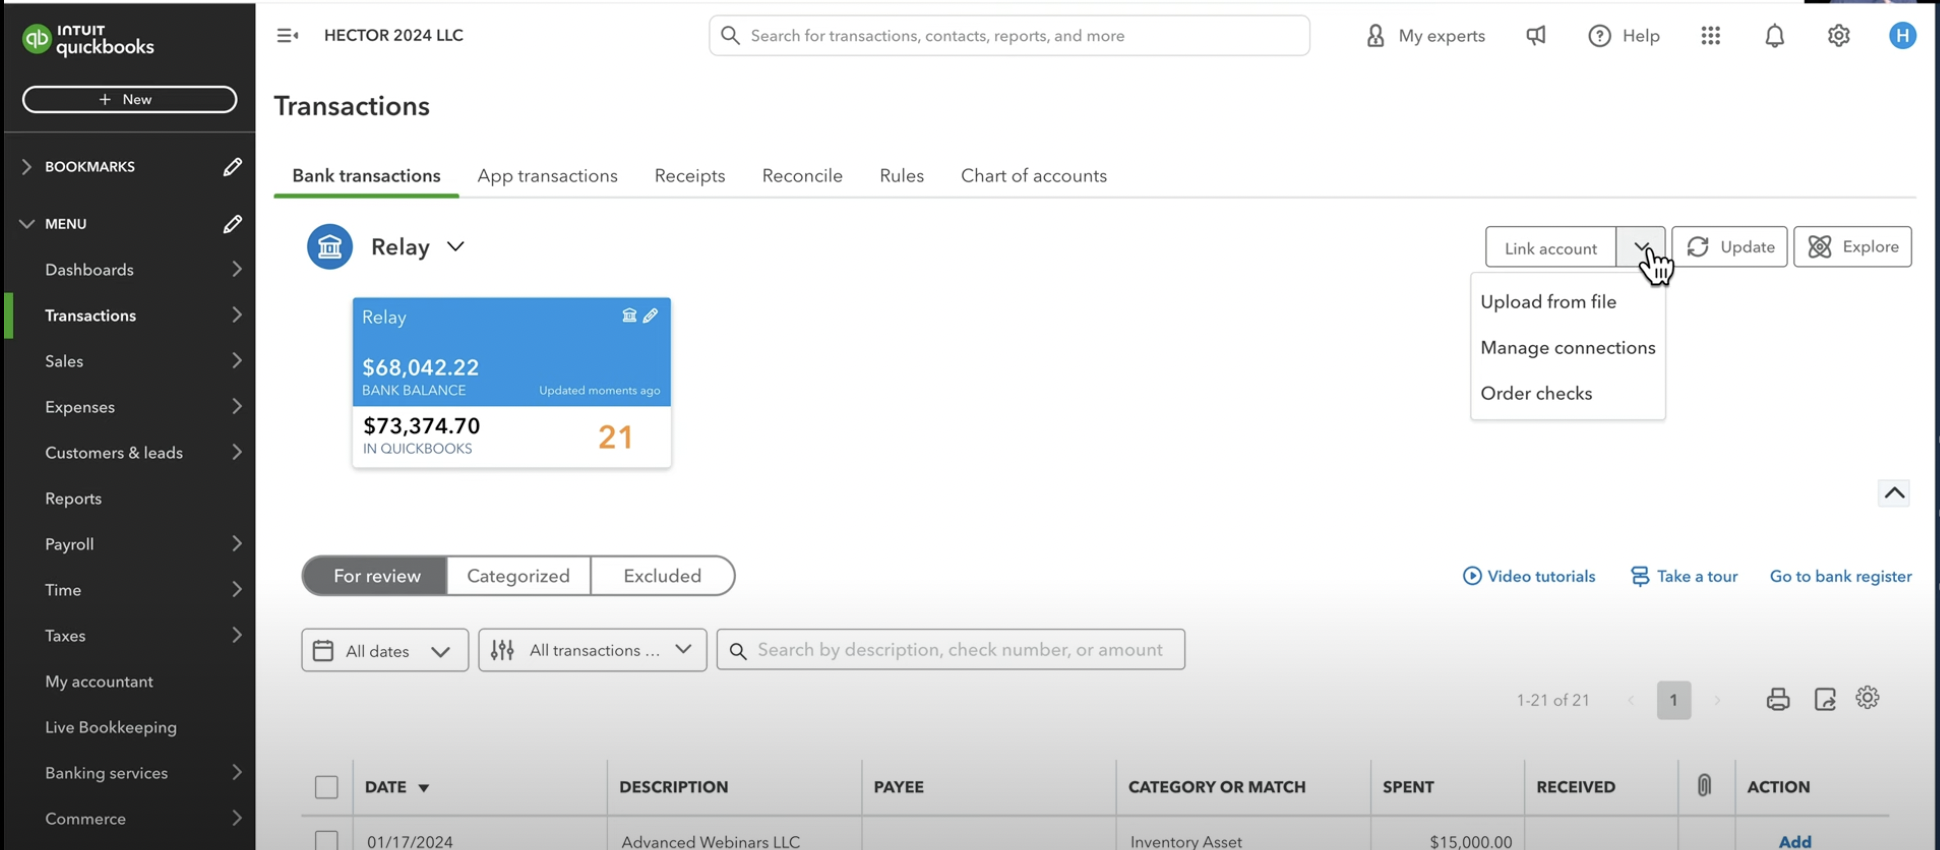1940x850 pixels.
Task: Collapse the MENU section
Action: click(26, 224)
